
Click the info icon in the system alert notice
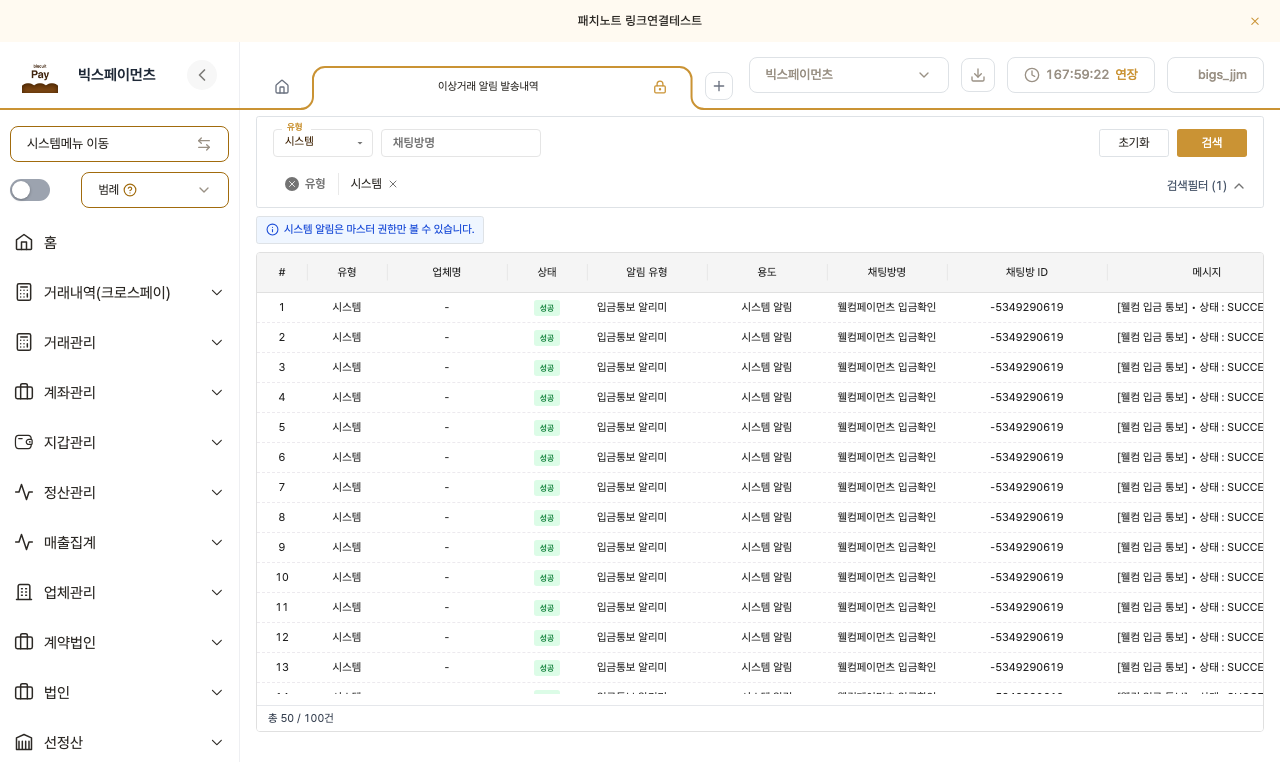tap(273, 230)
